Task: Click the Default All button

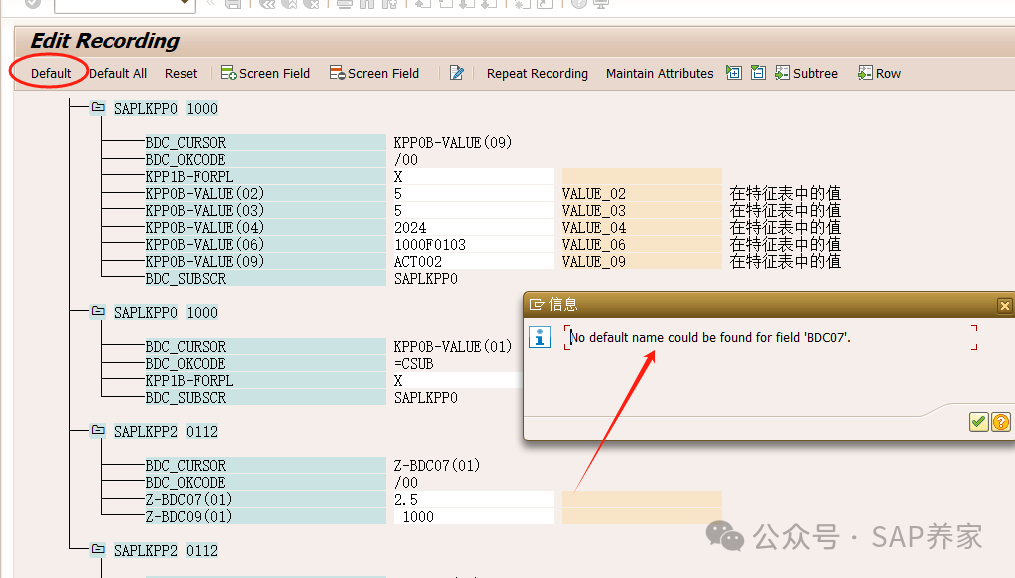Action: point(118,73)
